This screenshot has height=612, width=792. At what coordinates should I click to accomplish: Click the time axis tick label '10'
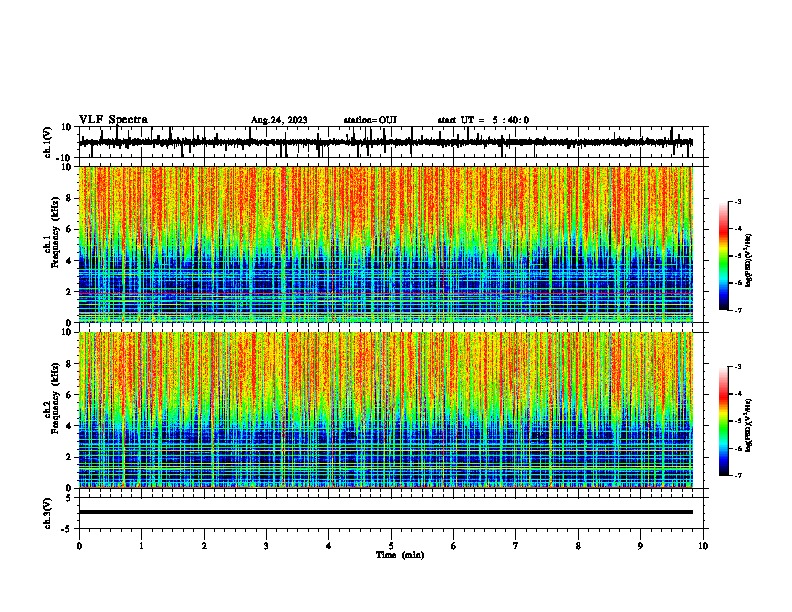click(x=703, y=546)
